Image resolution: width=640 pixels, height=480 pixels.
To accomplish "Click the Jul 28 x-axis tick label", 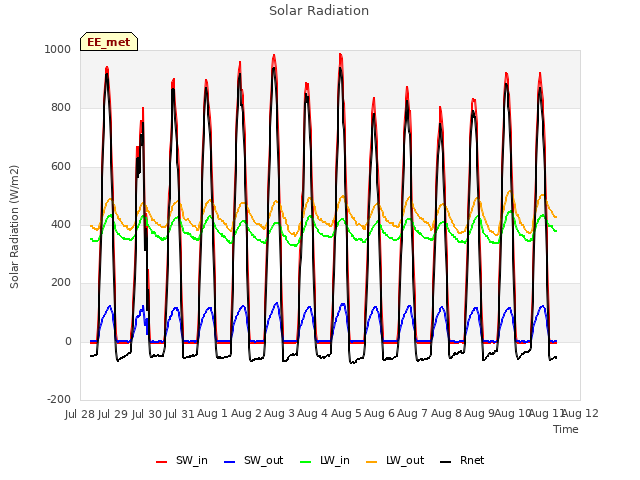I will 80,414.
